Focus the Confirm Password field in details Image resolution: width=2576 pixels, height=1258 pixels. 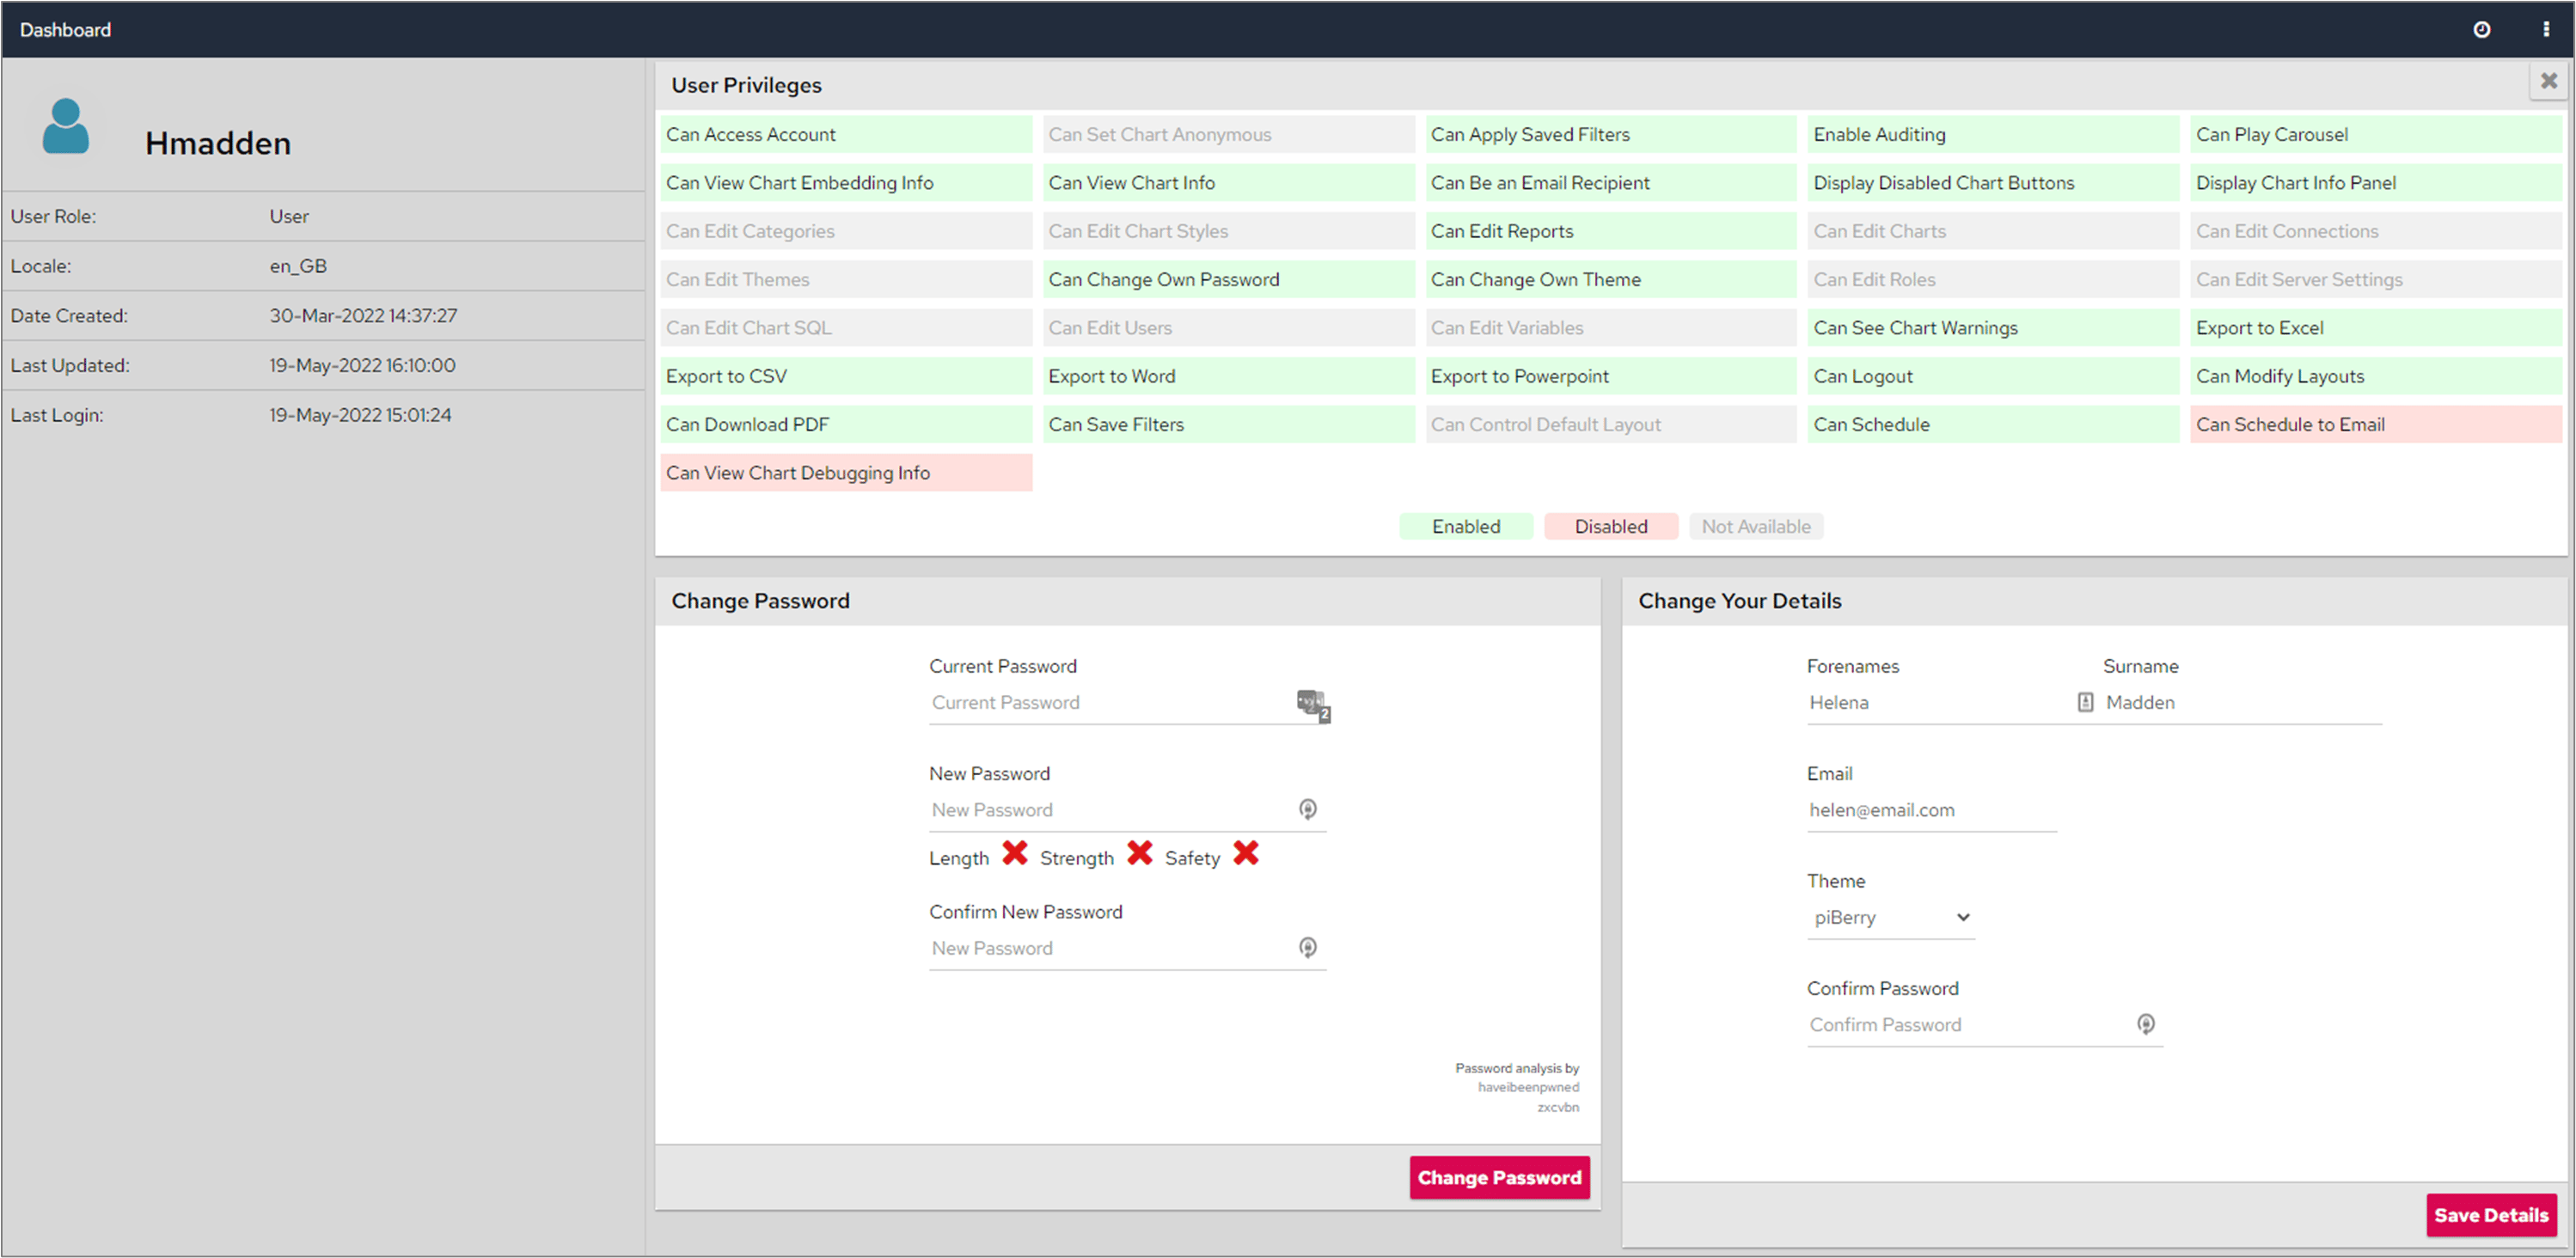(1985, 1025)
